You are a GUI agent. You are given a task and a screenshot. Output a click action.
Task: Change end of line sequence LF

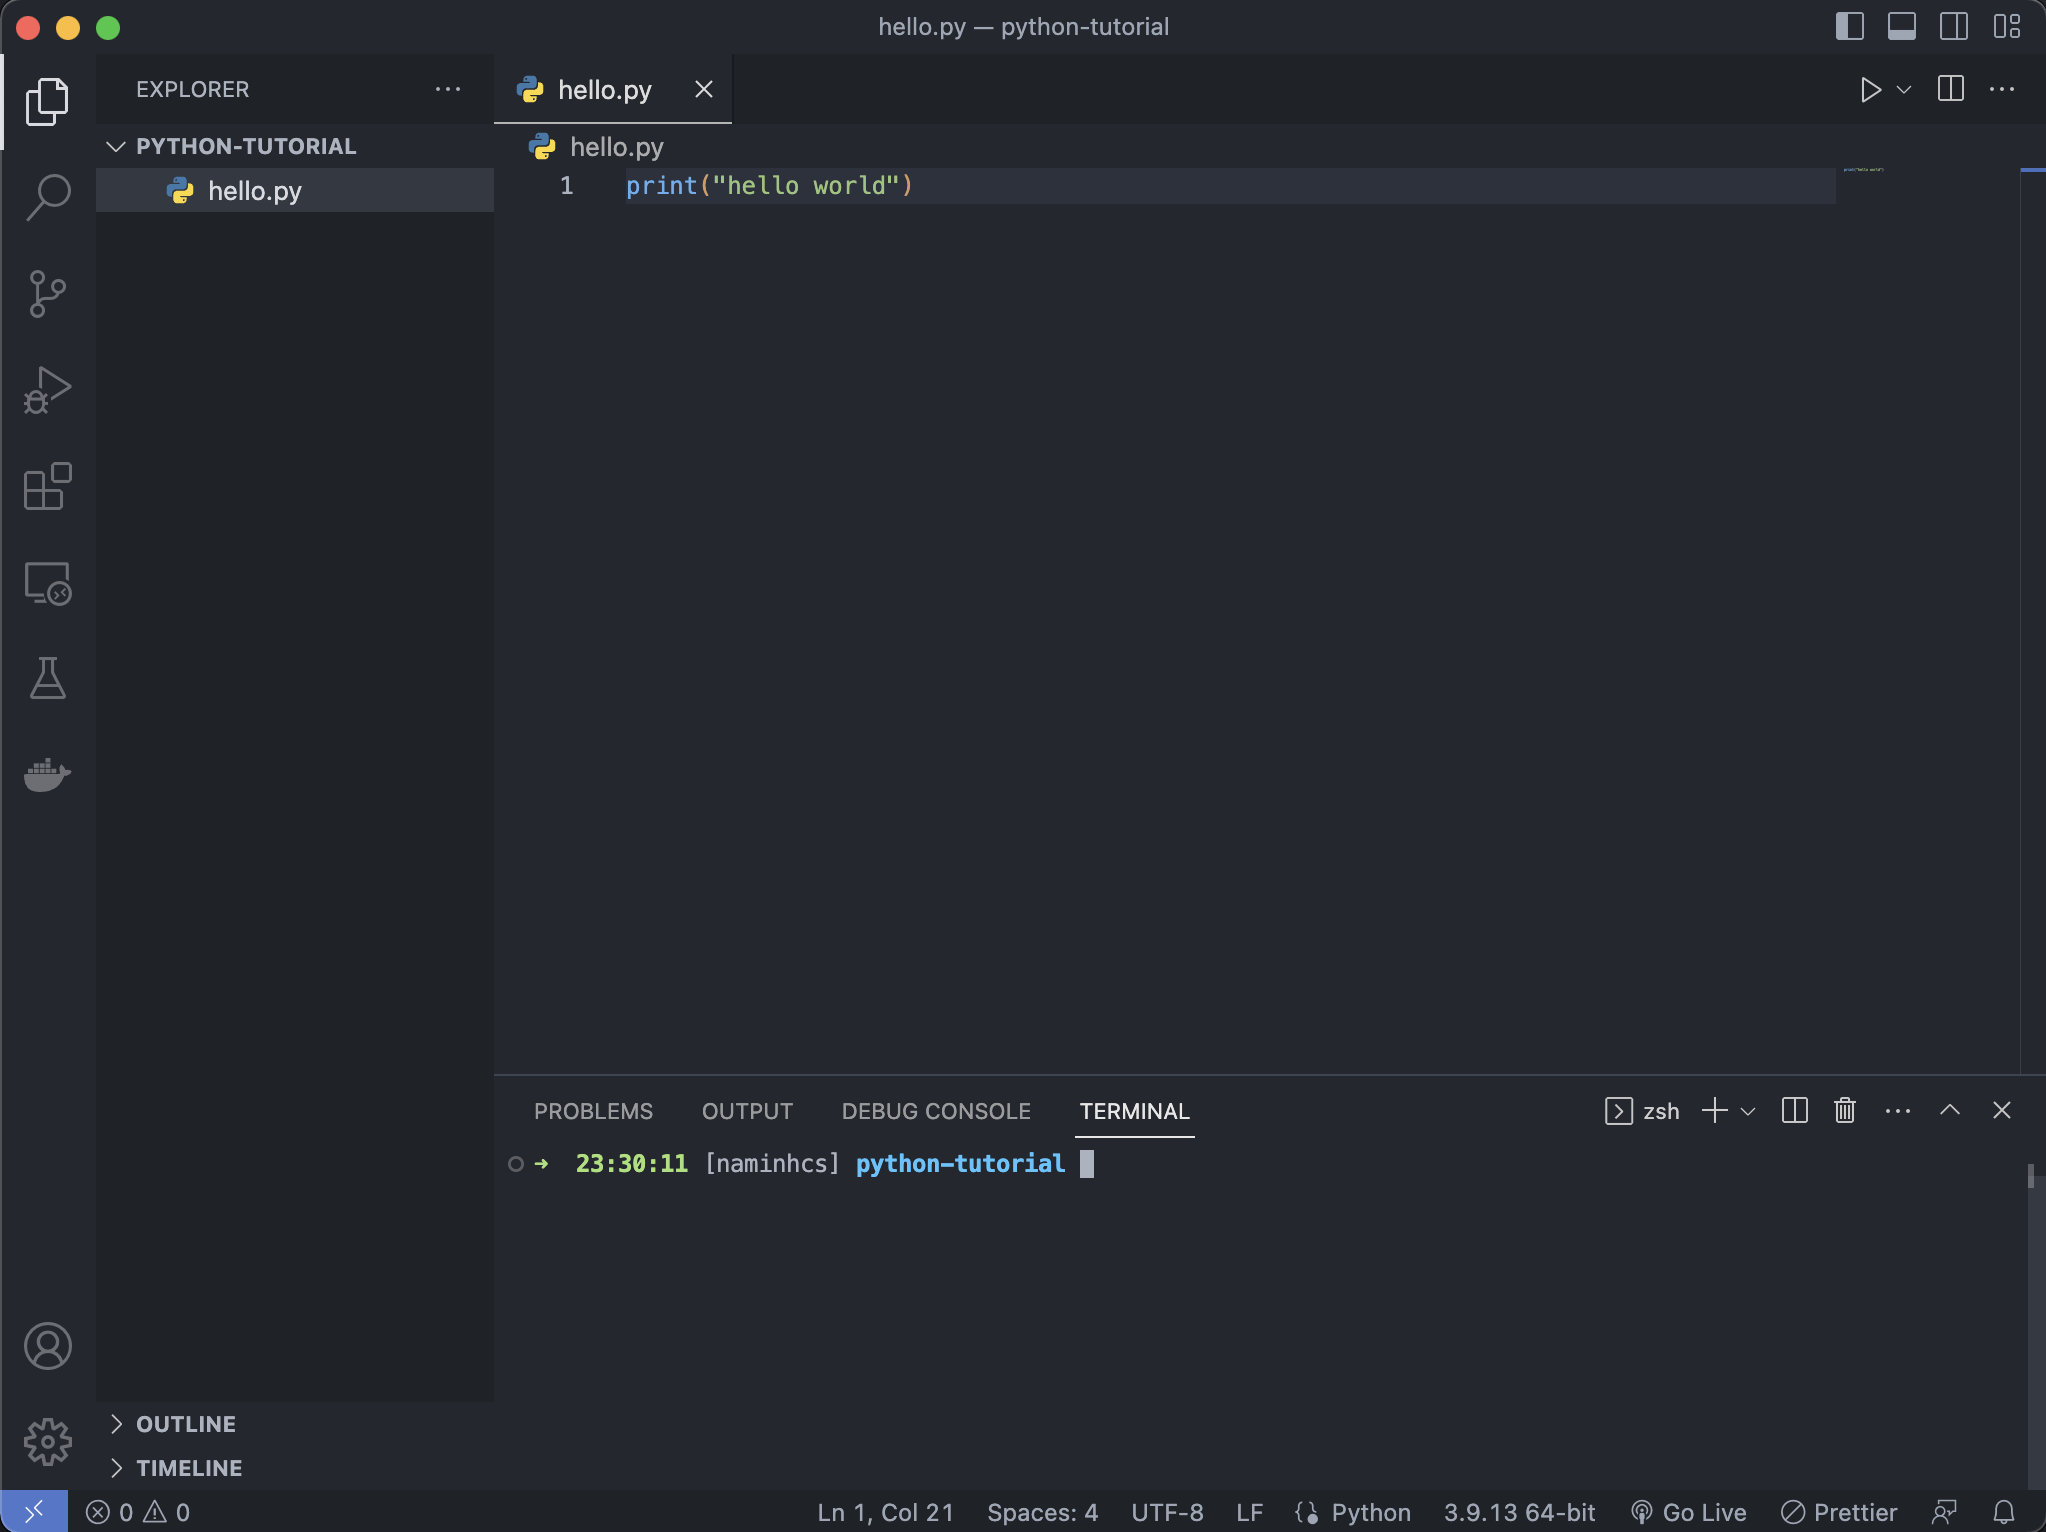tap(1249, 1512)
